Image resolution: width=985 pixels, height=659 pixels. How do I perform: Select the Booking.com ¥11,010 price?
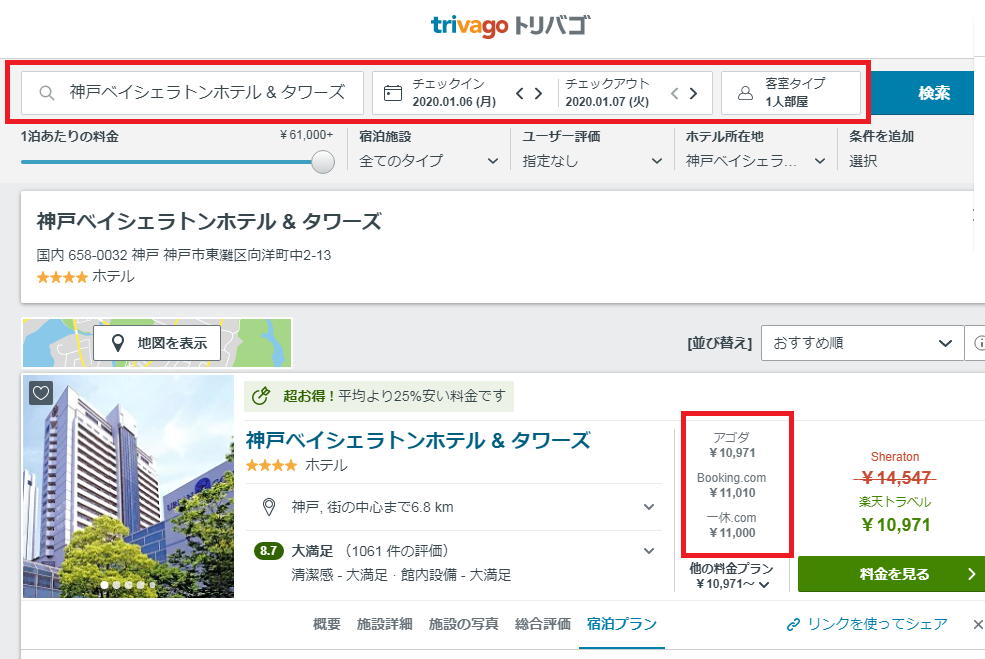tap(732, 485)
